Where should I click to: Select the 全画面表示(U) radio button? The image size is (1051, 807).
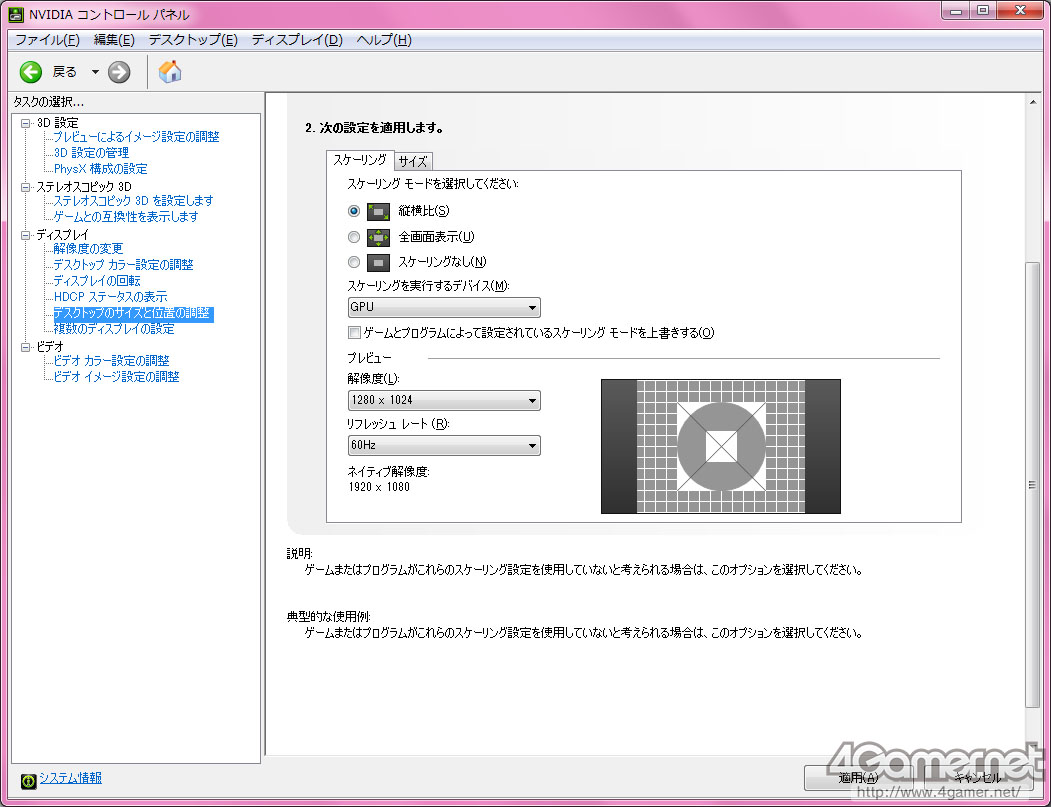[x=354, y=237]
